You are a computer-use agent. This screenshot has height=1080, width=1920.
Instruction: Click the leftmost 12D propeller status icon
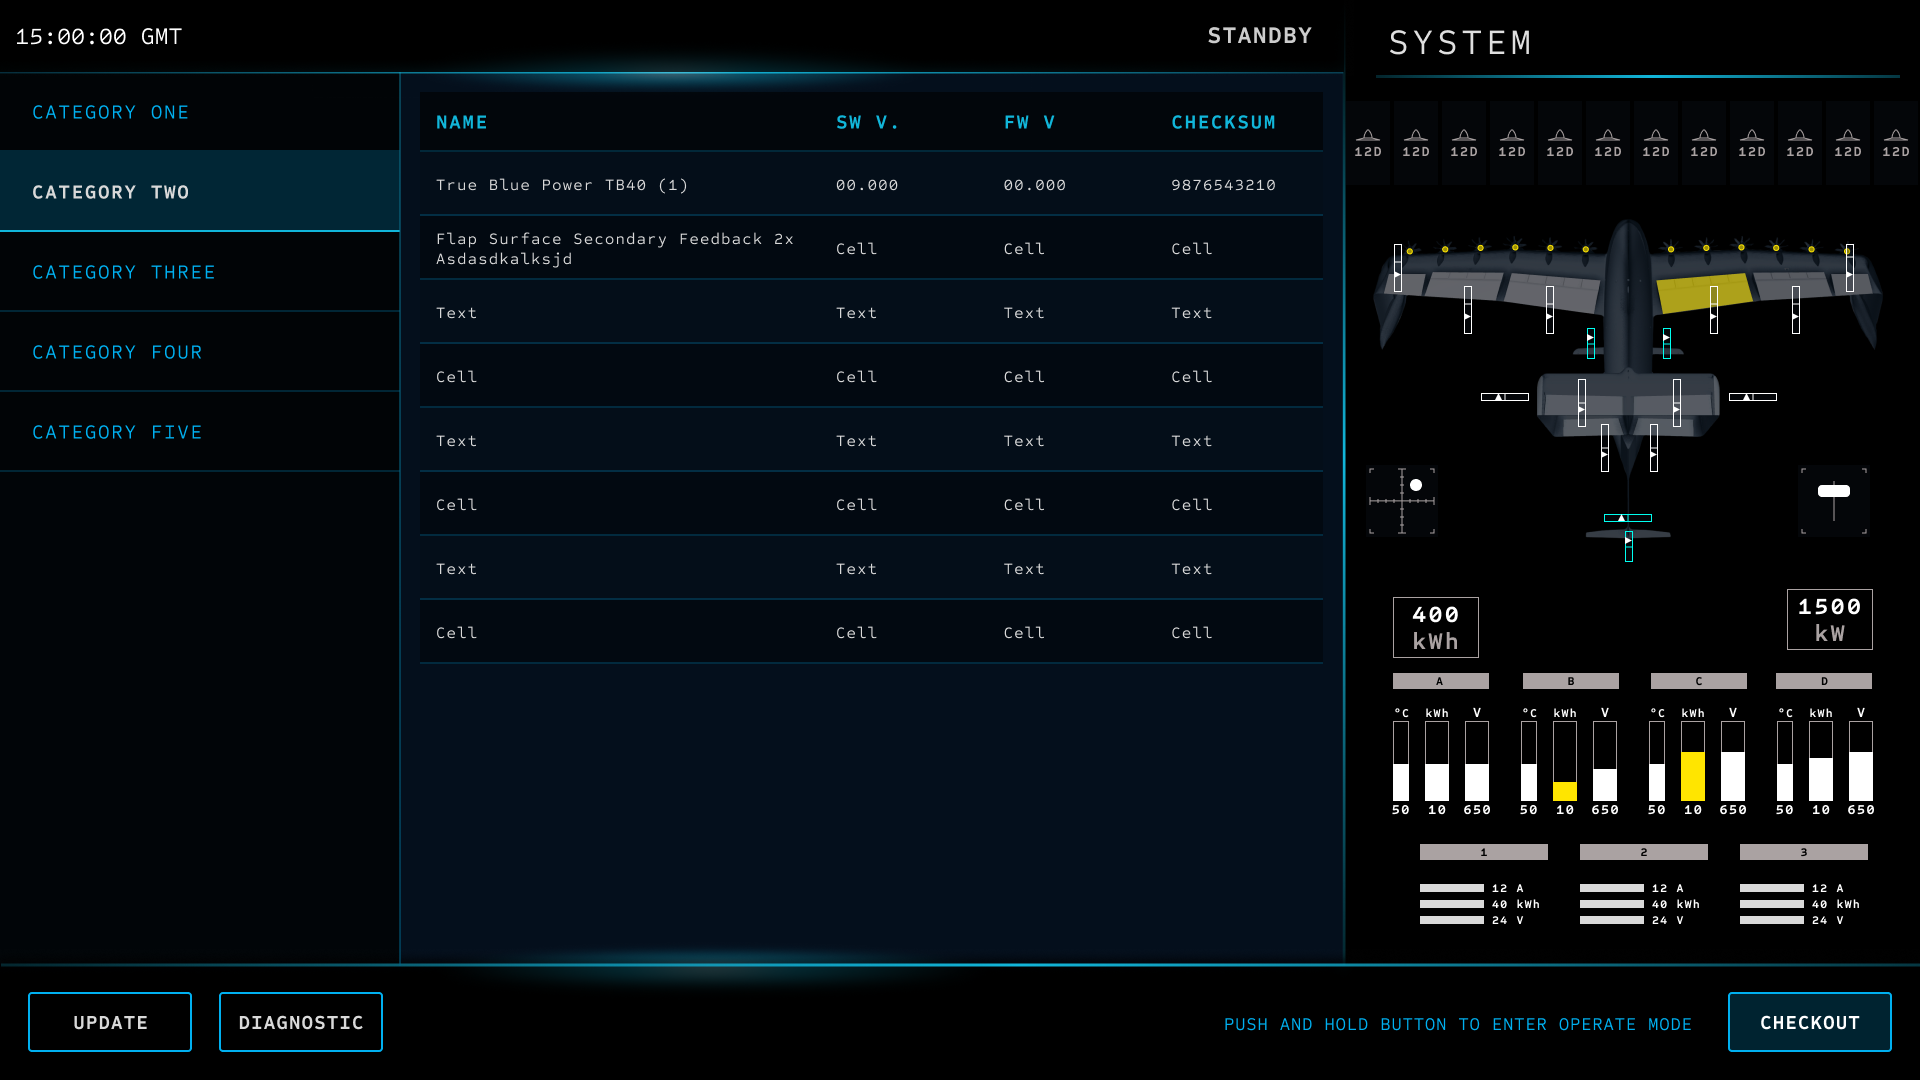pyautogui.click(x=1368, y=143)
